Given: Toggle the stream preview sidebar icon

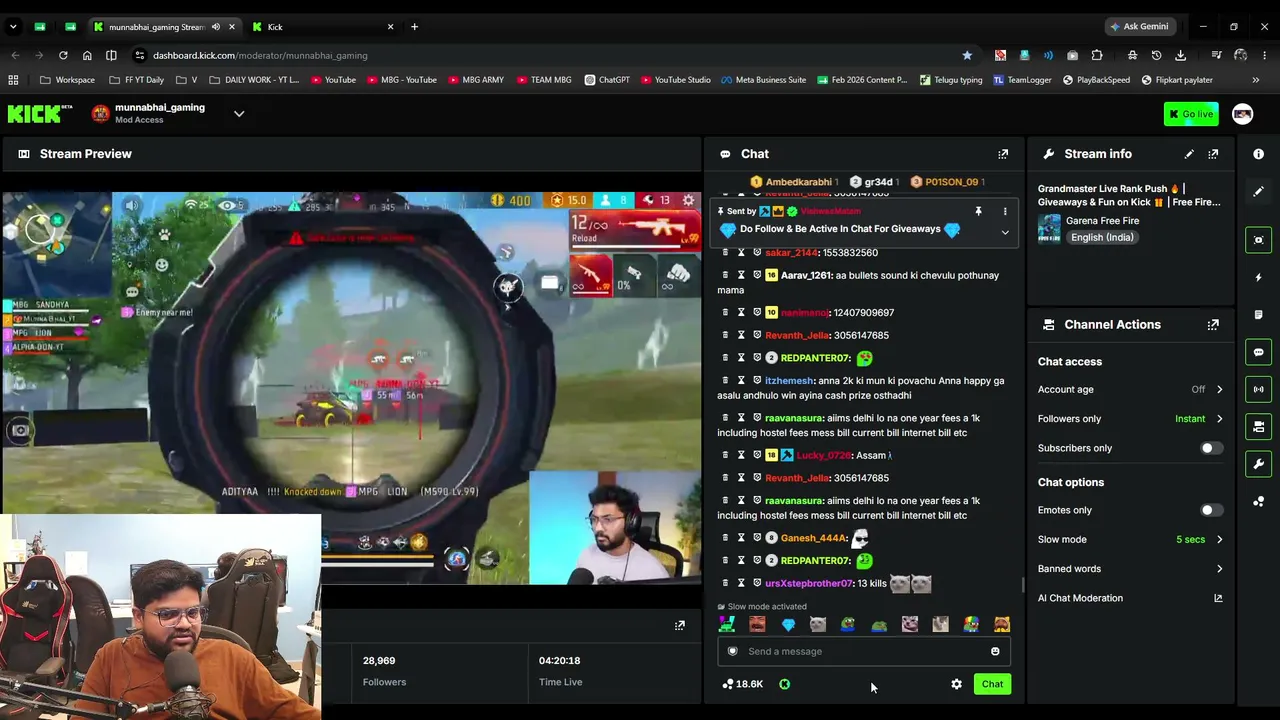Looking at the screenshot, I should [1258, 240].
